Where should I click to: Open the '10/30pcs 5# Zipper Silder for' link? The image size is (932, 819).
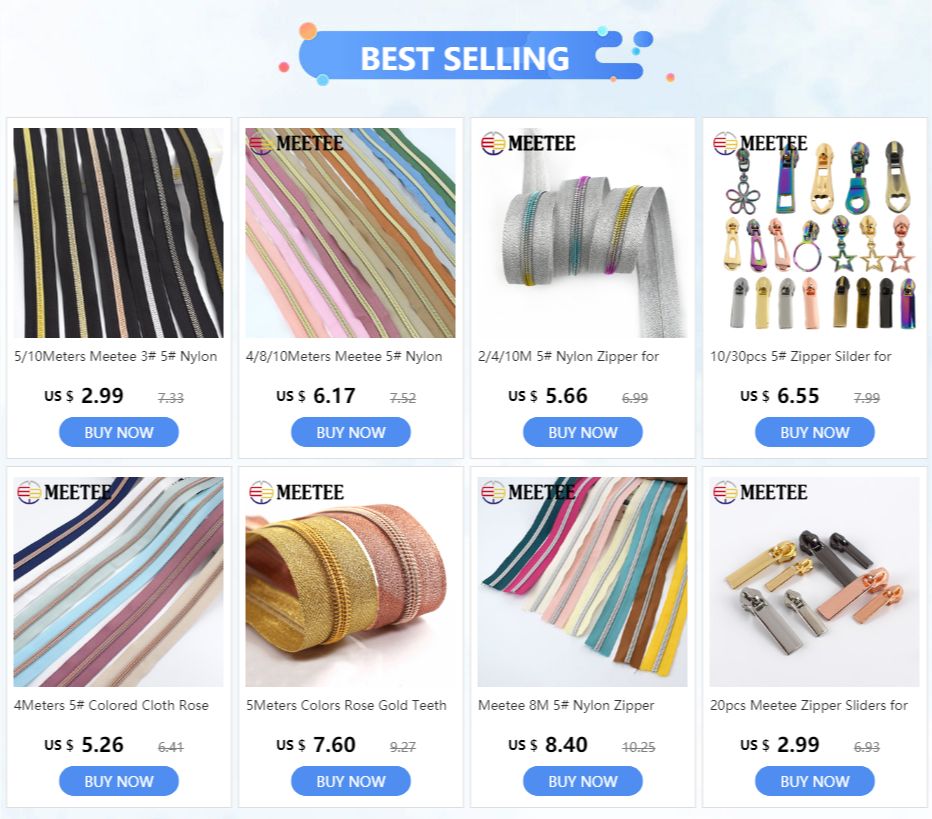(801, 357)
